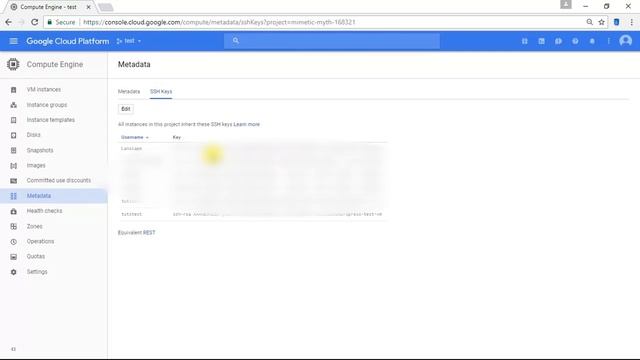This screenshot has height=360, width=640.
Task: Bookmark this page with star icon
Action: [601, 22]
